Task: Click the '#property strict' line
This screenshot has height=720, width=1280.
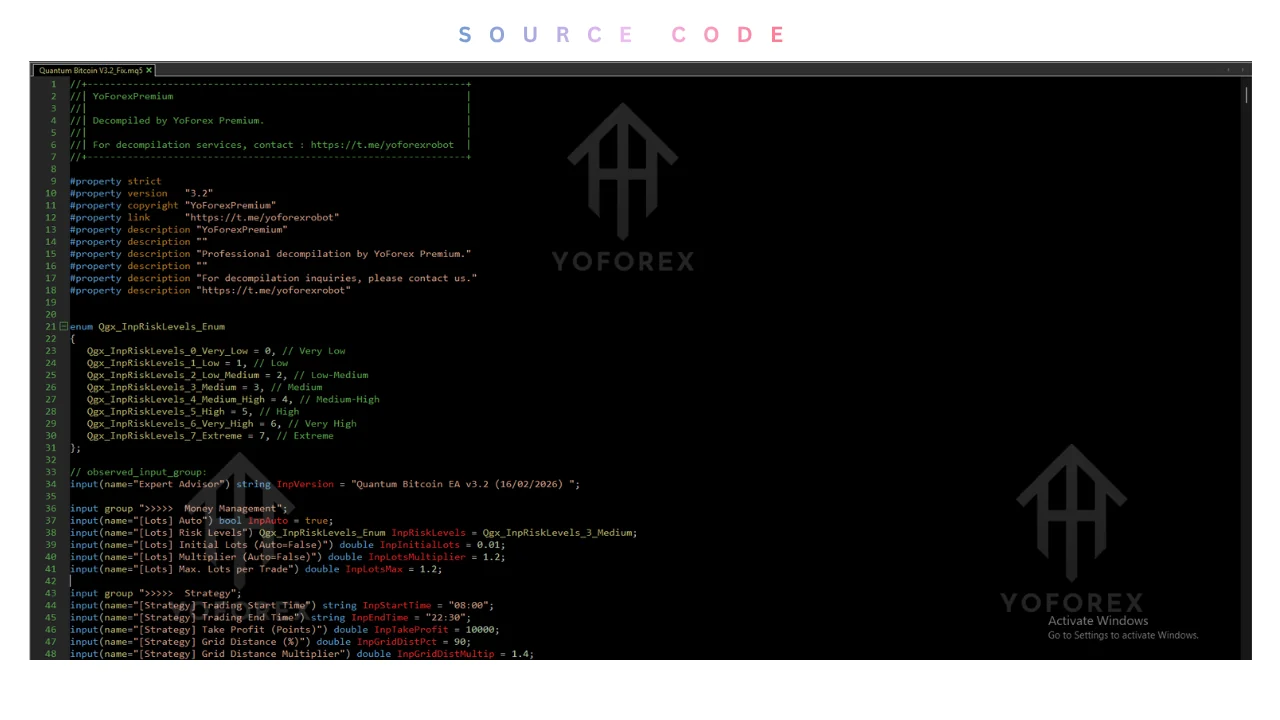Action: point(115,182)
